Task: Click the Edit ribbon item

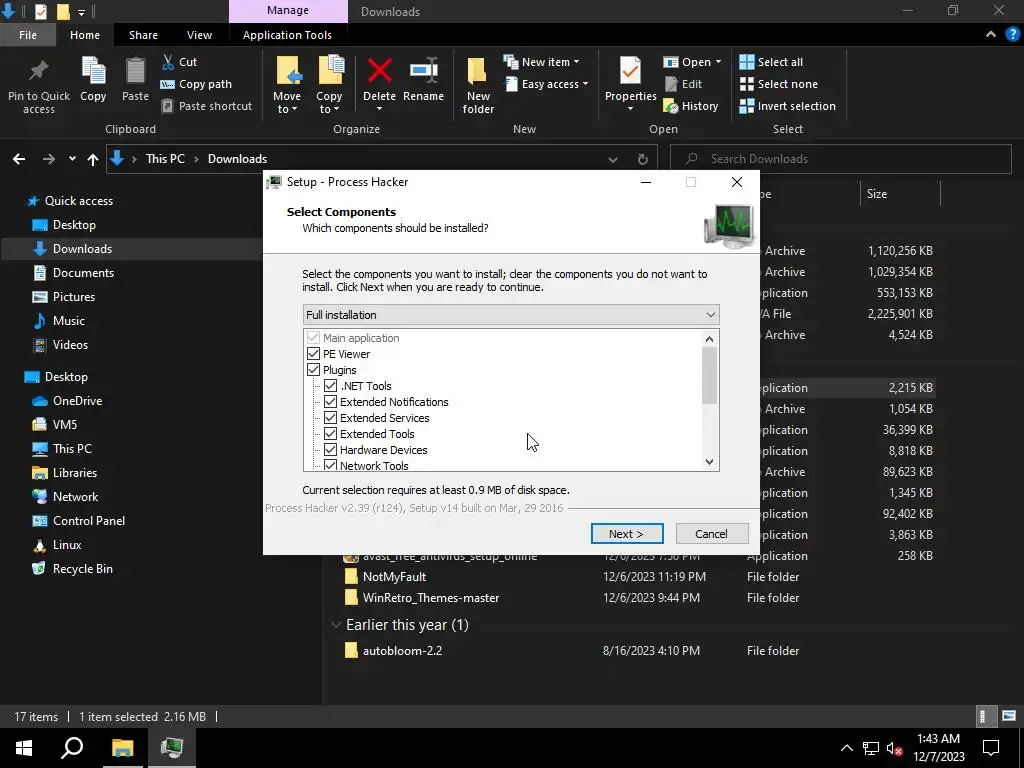Action: [x=683, y=84]
